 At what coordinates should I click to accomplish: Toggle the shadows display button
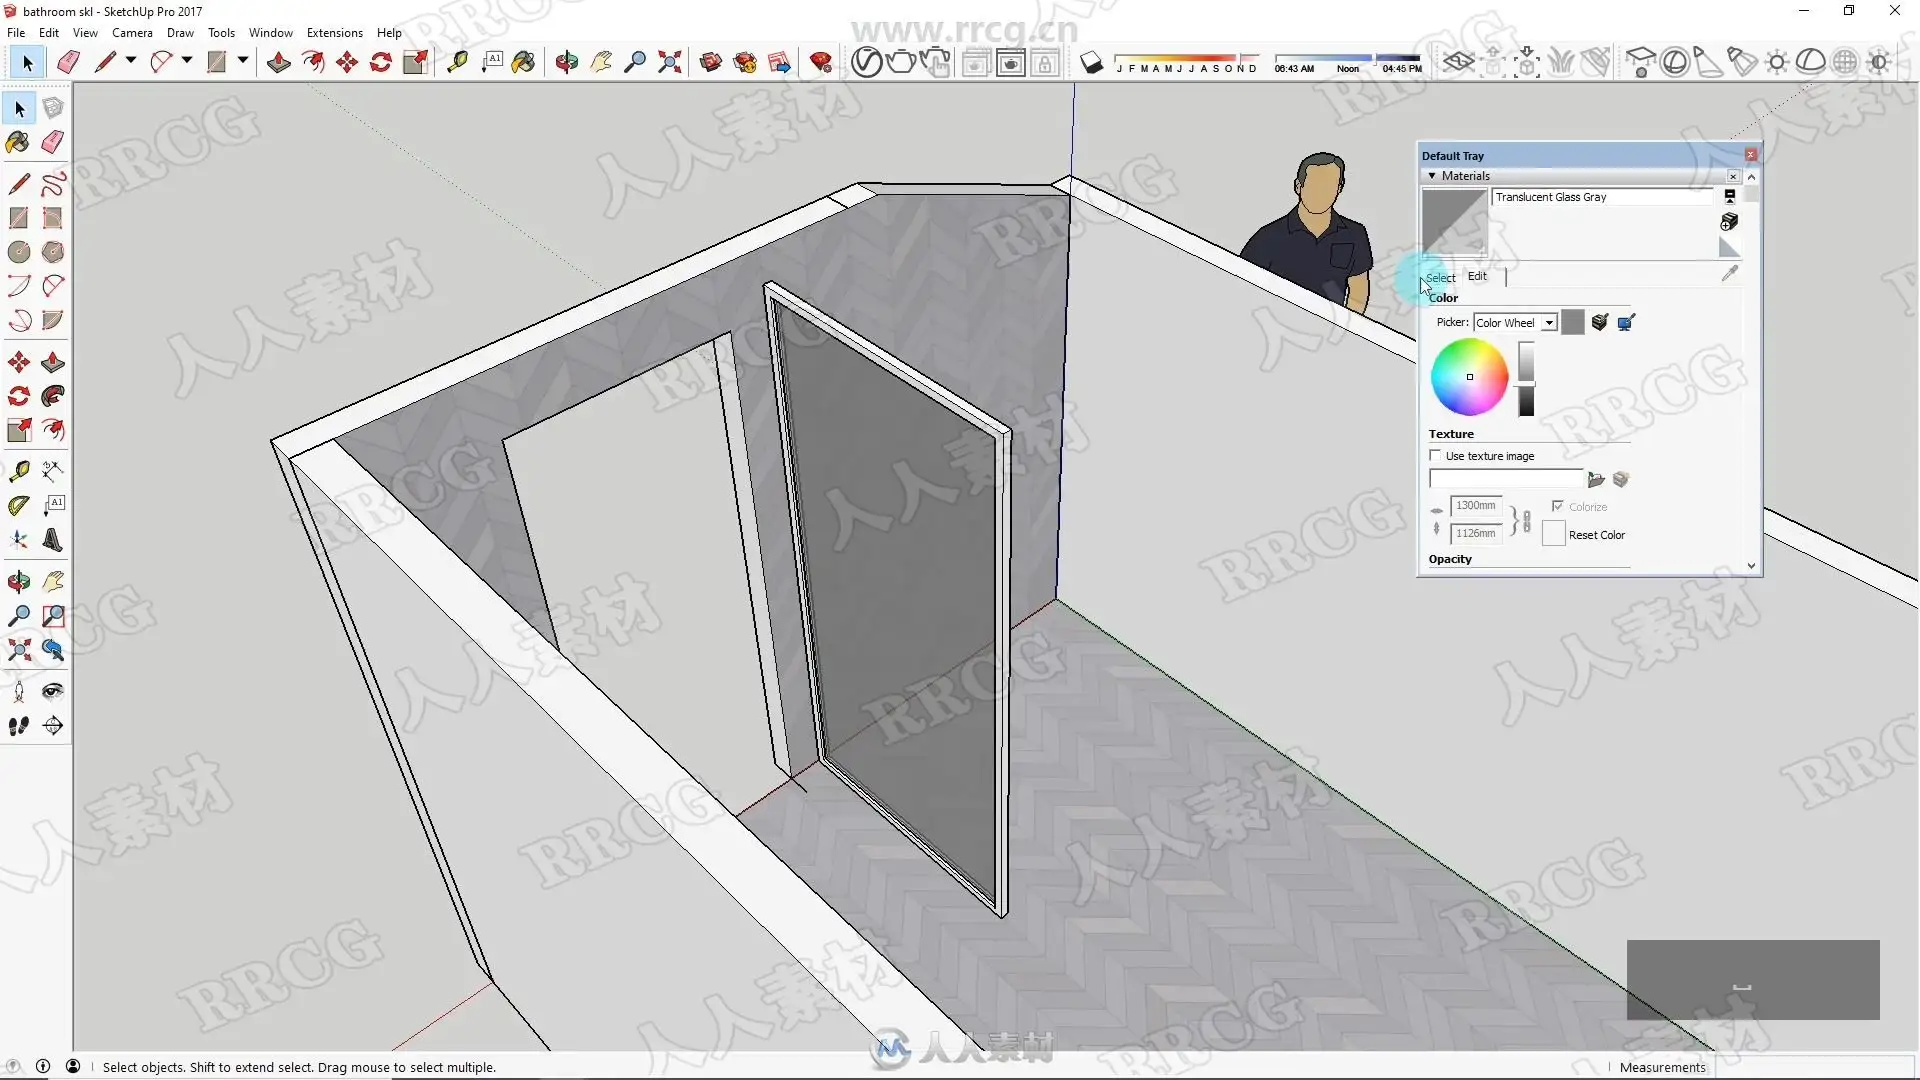tap(1092, 62)
